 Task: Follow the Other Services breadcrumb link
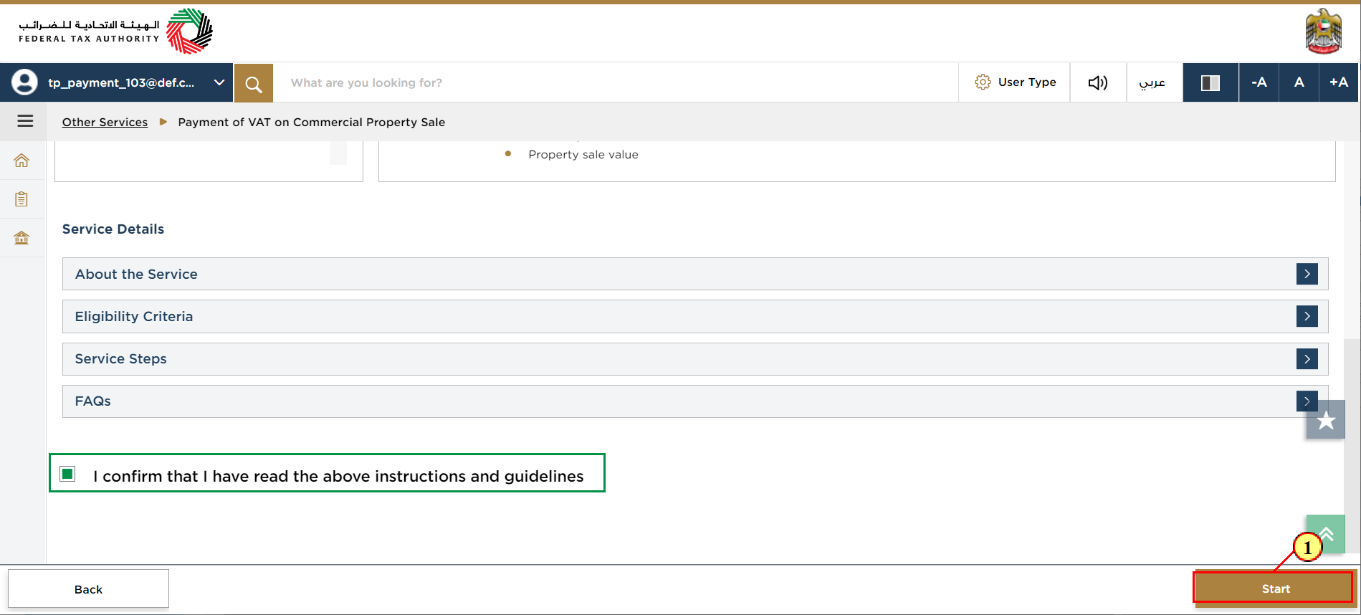pyautogui.click(x=105, y=122)
